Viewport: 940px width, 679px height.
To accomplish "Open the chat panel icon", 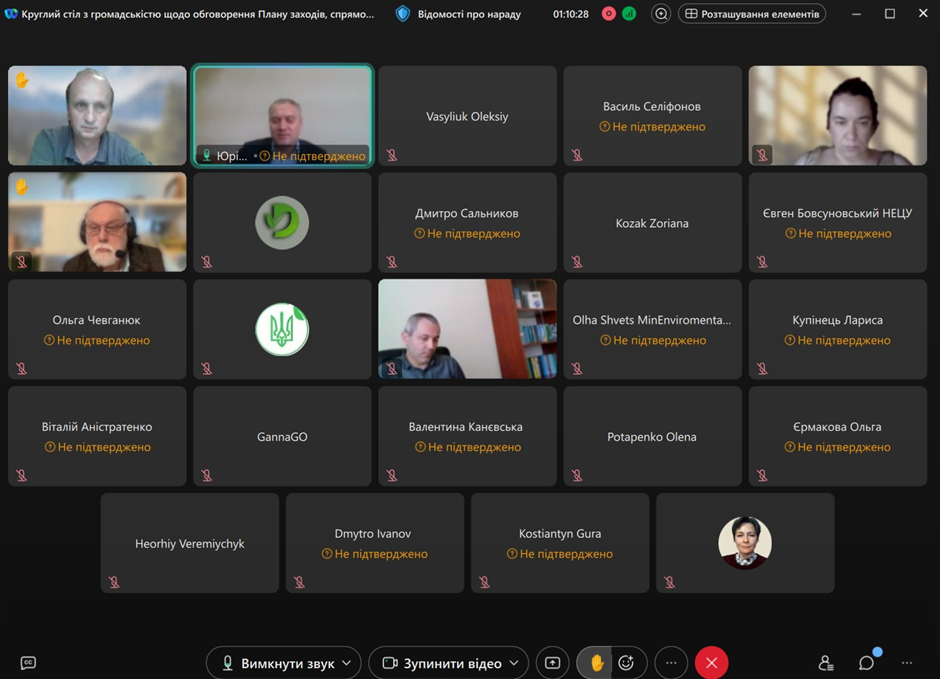I will [x=867, y=663].
